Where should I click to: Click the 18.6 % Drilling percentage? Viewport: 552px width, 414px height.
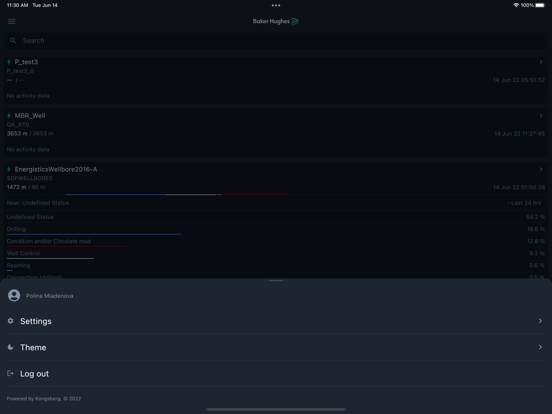[x=536, y=229]
